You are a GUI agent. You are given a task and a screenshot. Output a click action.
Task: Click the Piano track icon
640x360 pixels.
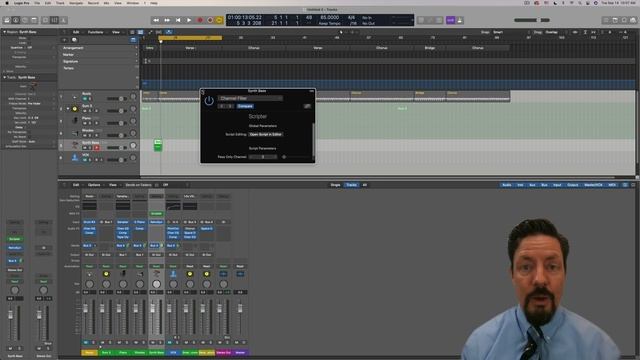(75, 121)
